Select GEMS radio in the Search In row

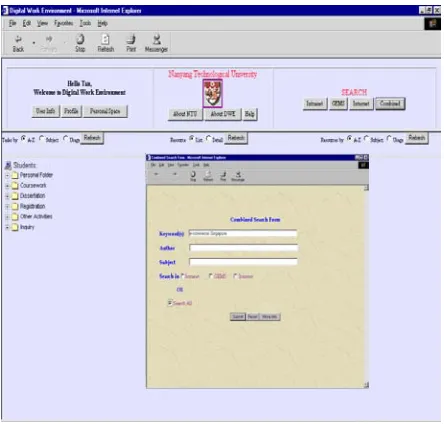click(211, 276)
